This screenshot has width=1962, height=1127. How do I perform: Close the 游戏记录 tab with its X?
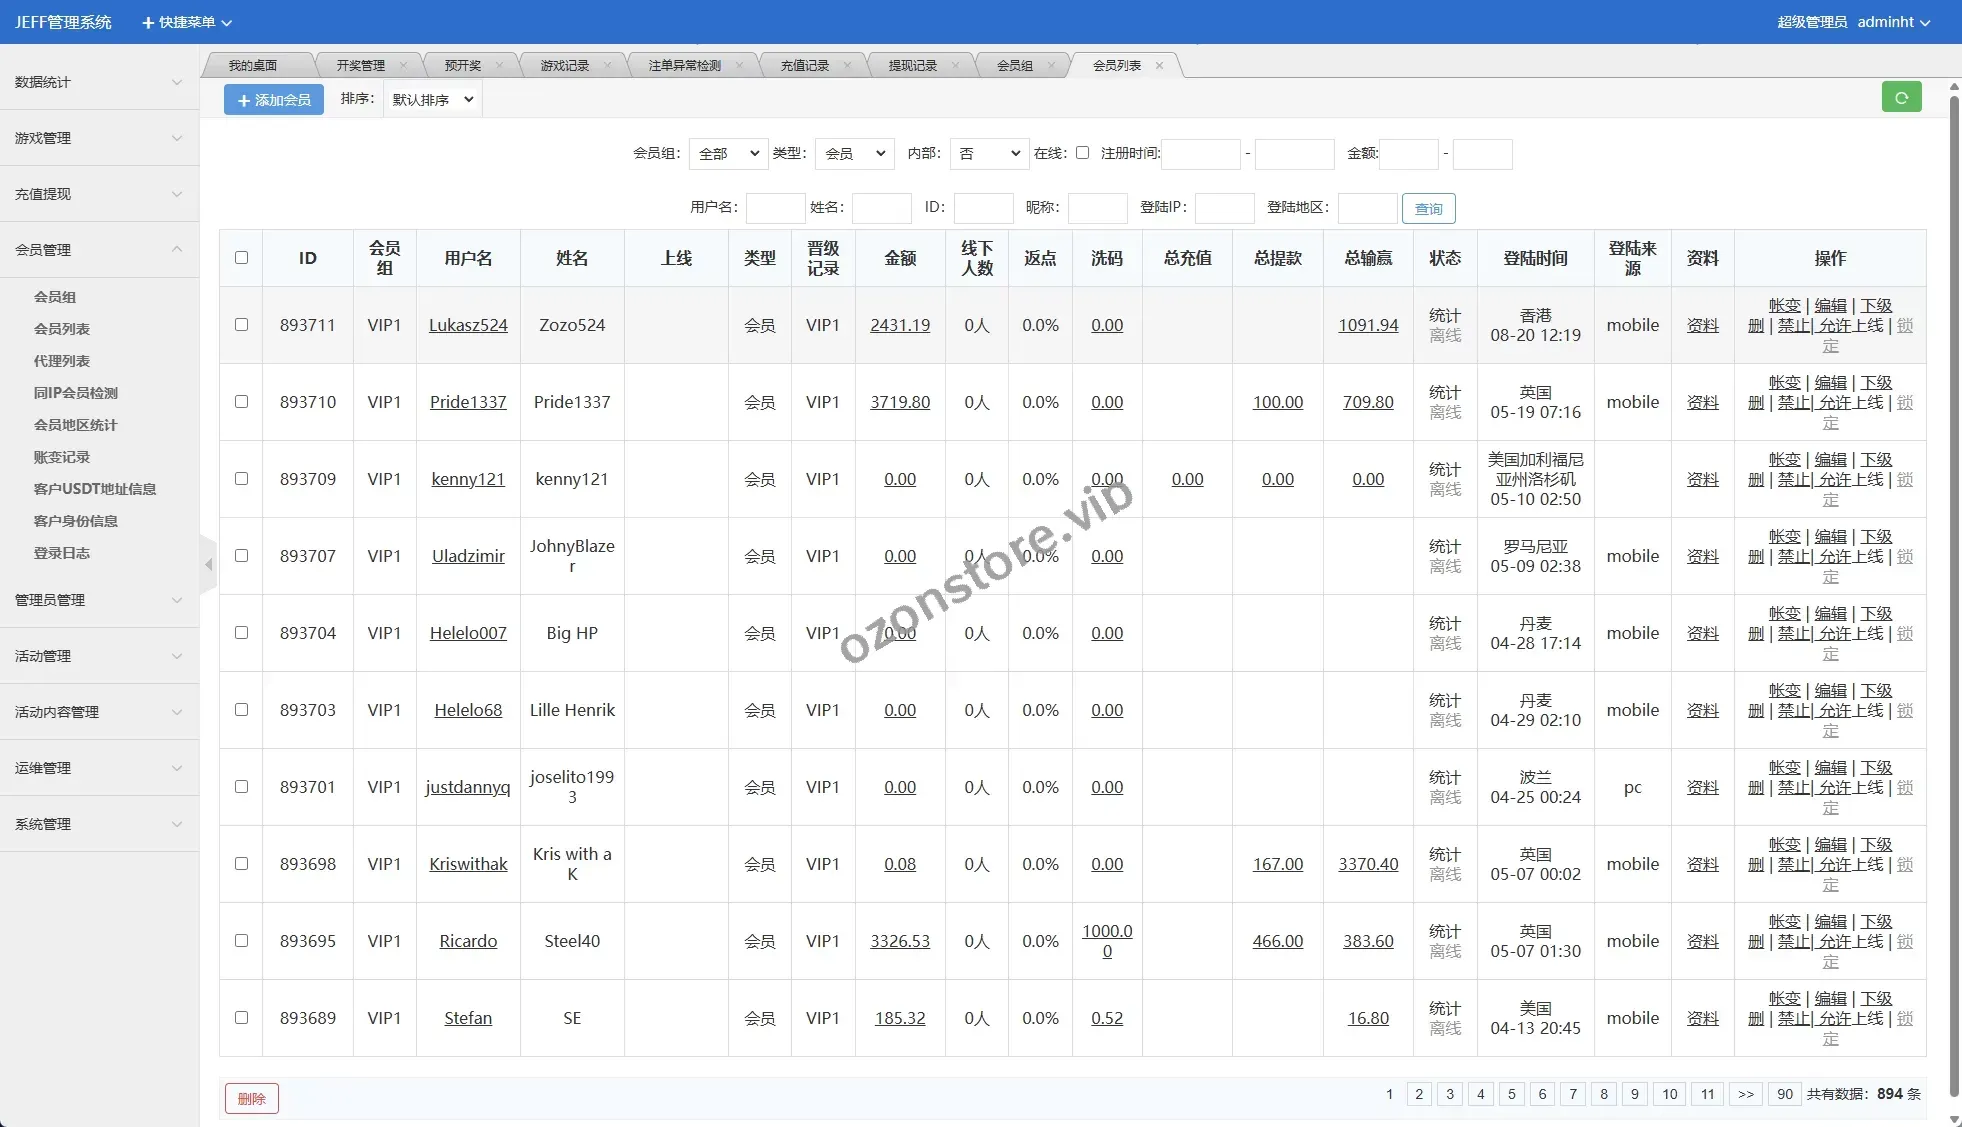click(607, 66)
